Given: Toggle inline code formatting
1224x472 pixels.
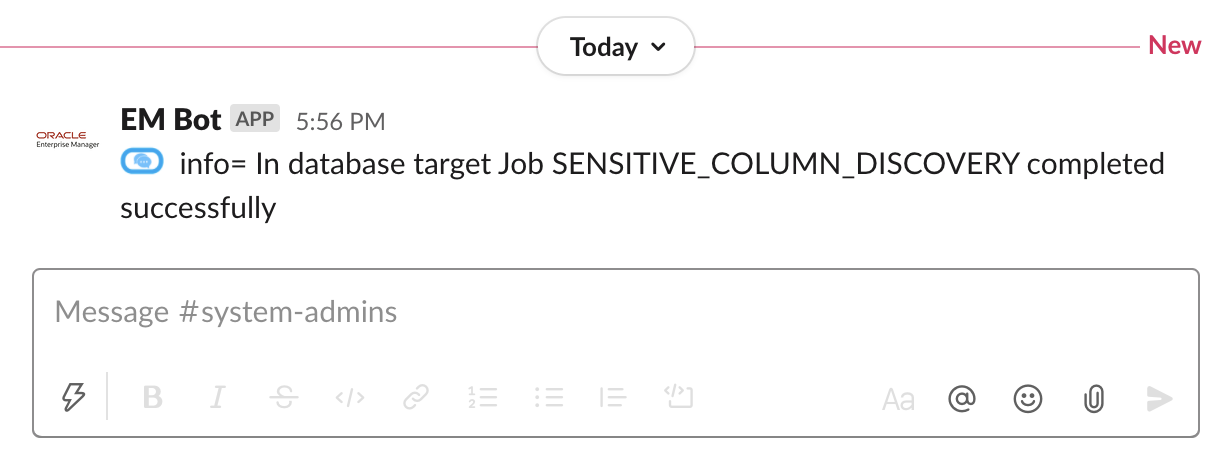Looking at the screenshot, I should (349, 398).
